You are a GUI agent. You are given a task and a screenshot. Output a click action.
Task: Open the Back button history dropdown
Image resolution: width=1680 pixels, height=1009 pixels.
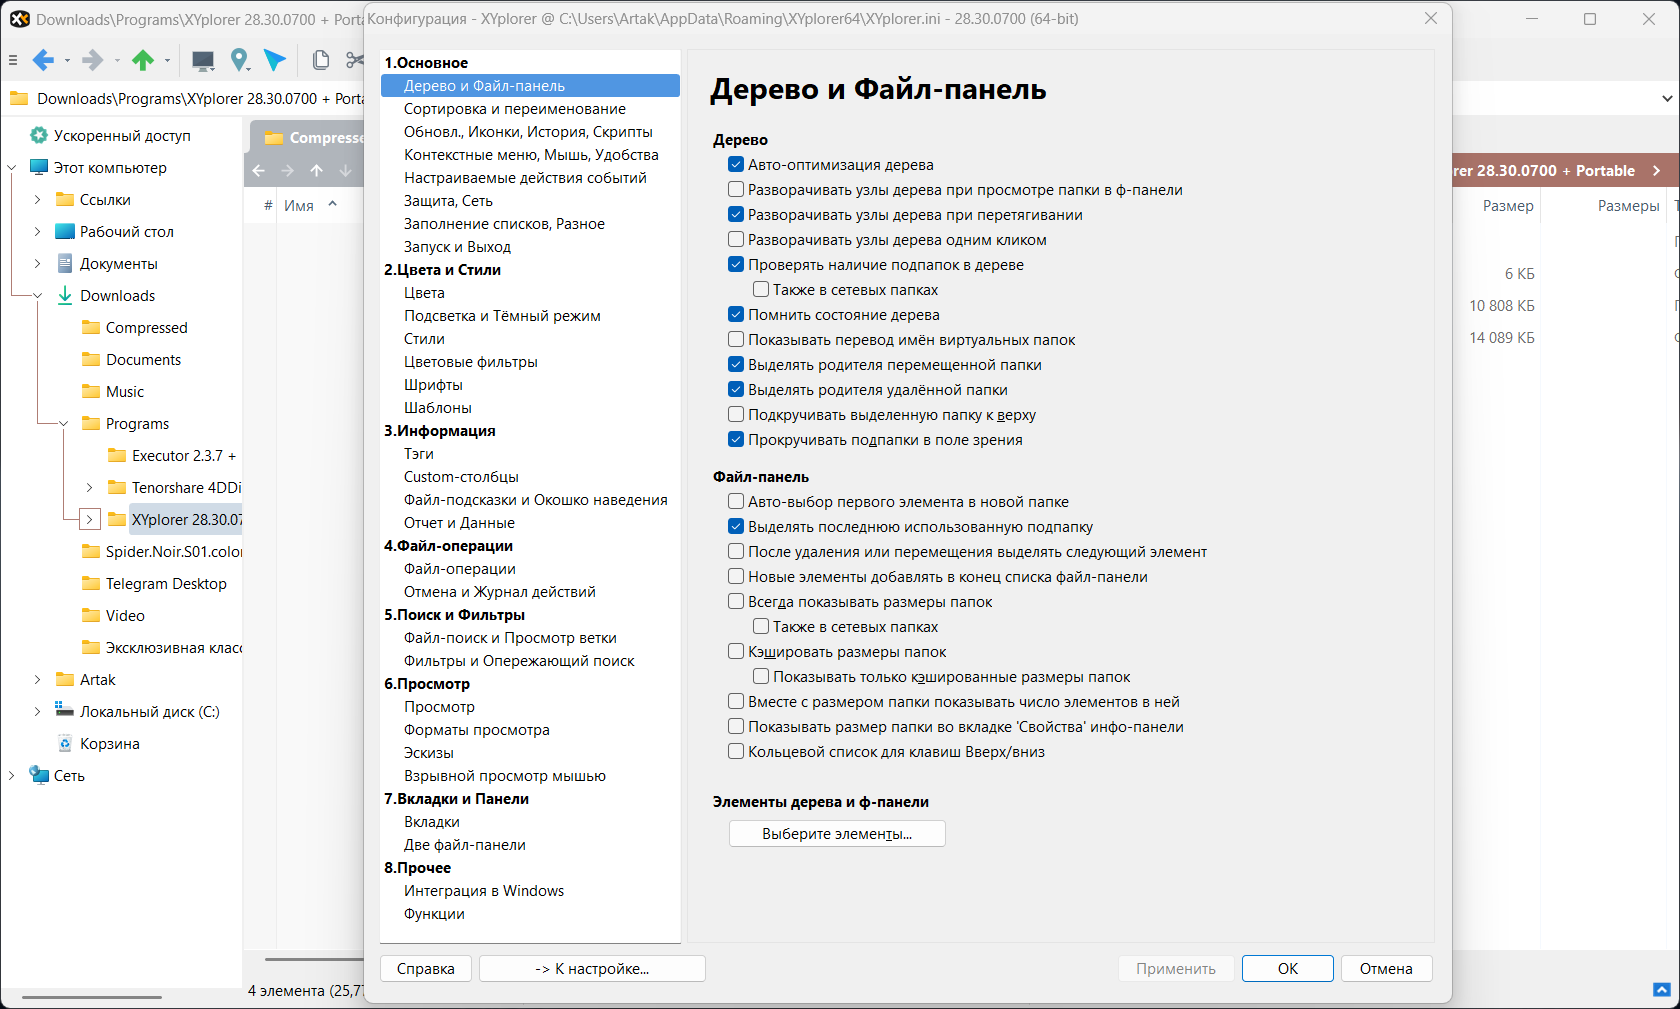click(67, 61)
